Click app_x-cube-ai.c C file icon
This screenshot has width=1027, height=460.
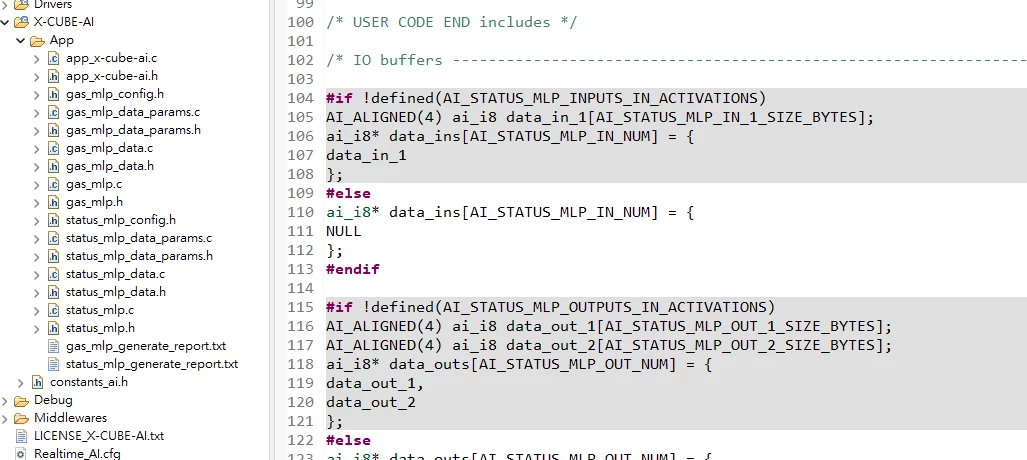(54, 58)
